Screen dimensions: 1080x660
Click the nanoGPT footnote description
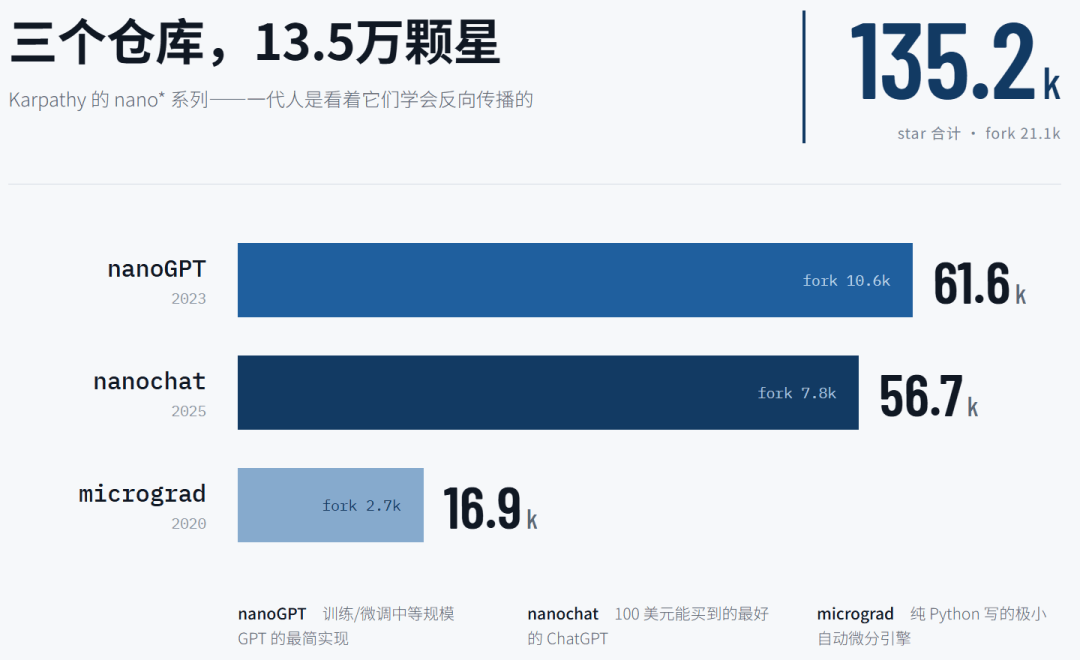(346, 626)
